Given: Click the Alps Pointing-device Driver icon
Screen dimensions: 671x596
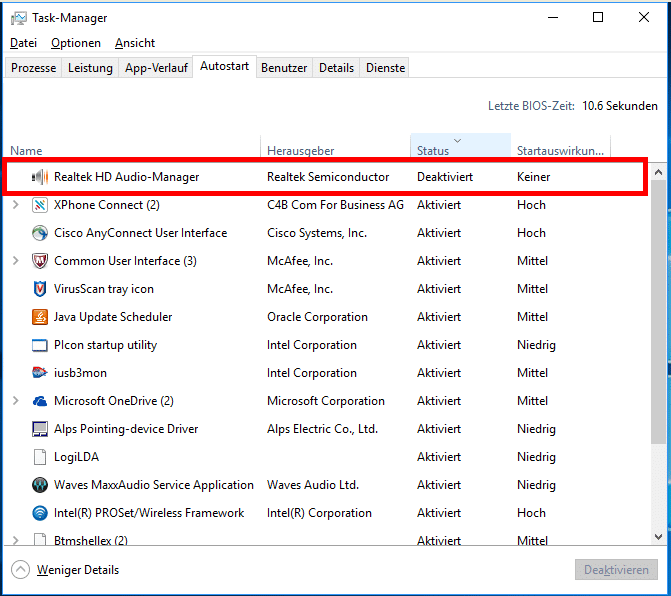Looking at the screenshot, I should point(40,429).
